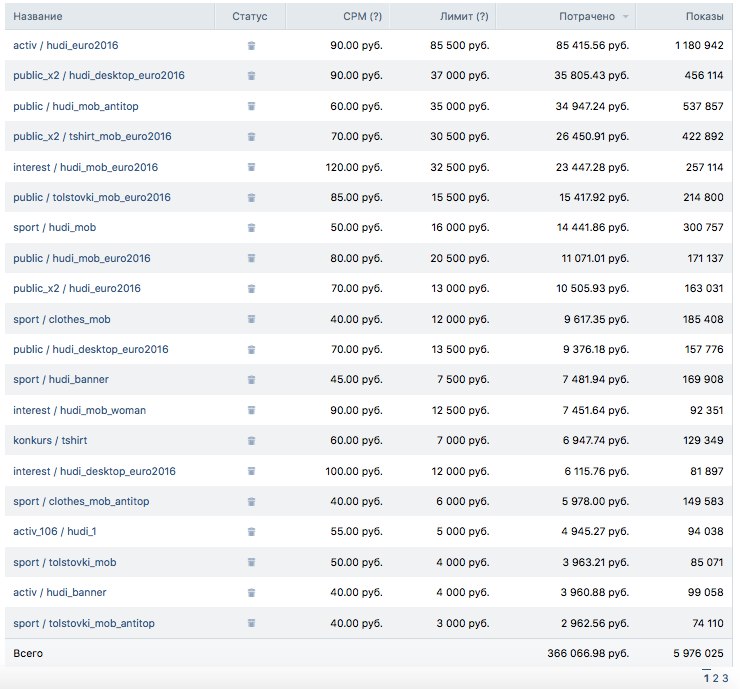Click status icon for activ_106 / hudi_1
The image size is (740, 689).
click(251, 532)
